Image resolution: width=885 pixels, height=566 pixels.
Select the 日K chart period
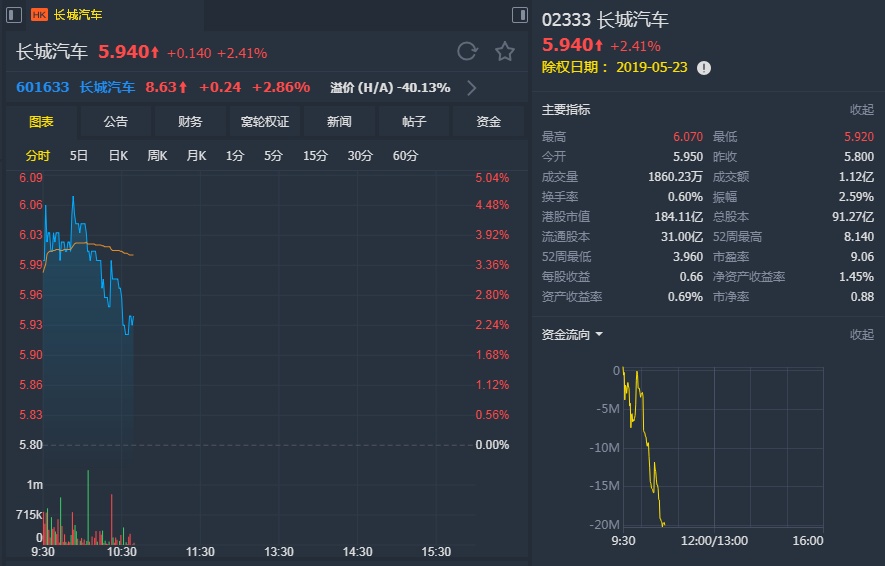pos(118,156)
